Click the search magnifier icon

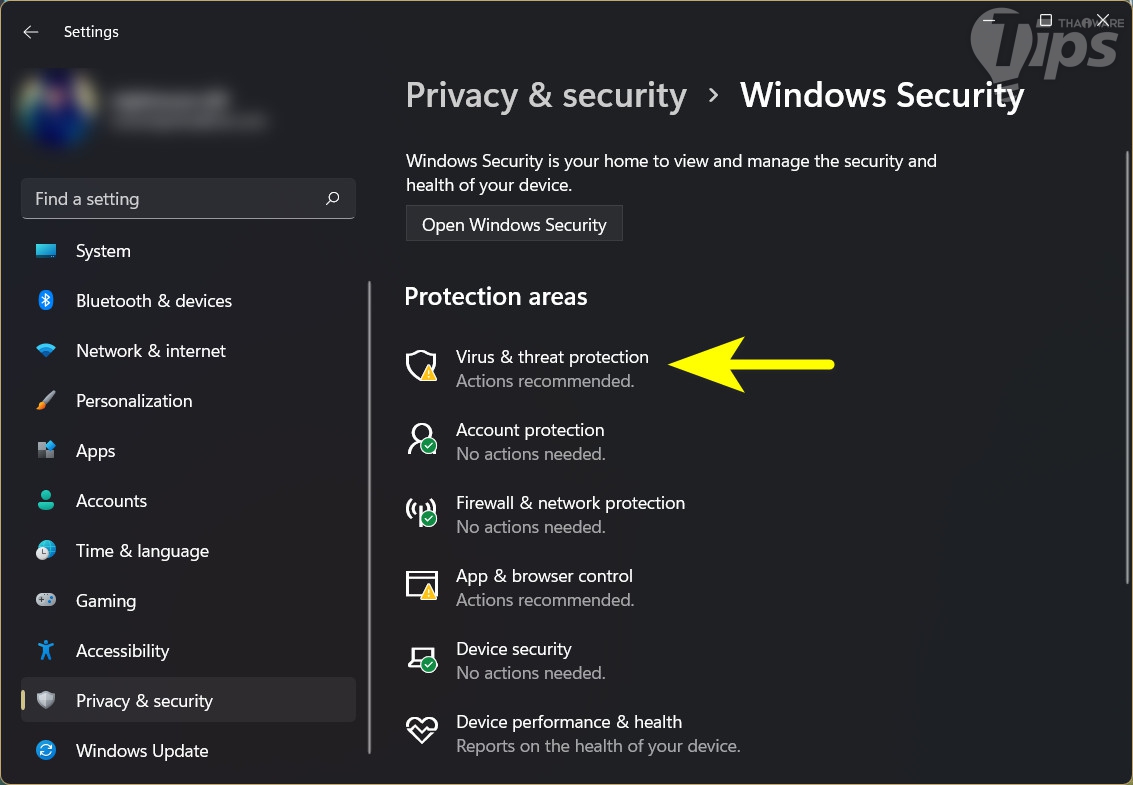click(333, 199)
